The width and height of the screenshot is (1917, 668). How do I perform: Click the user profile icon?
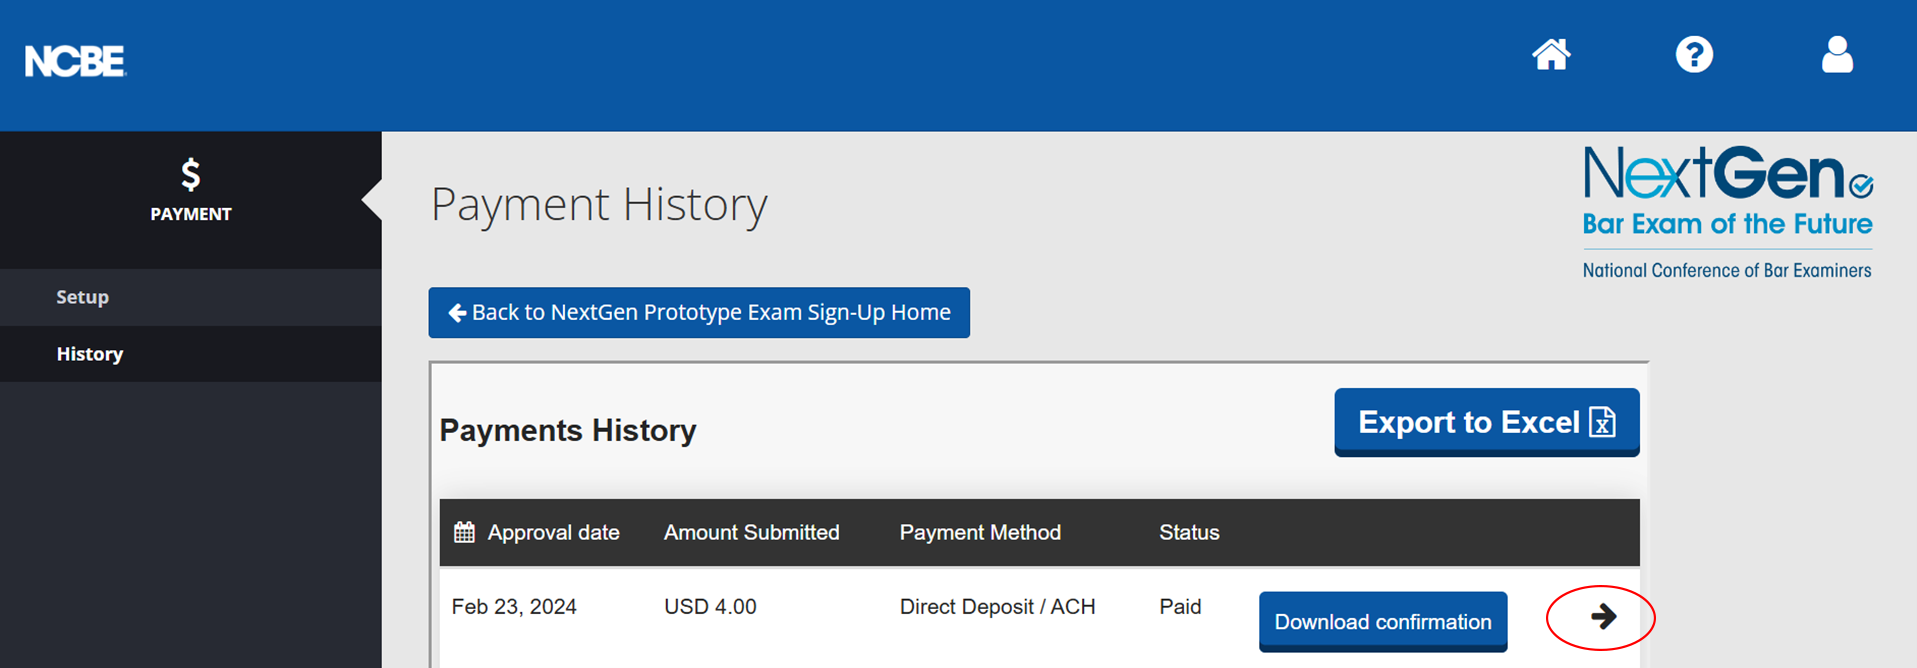click(x=1837, y=55)
